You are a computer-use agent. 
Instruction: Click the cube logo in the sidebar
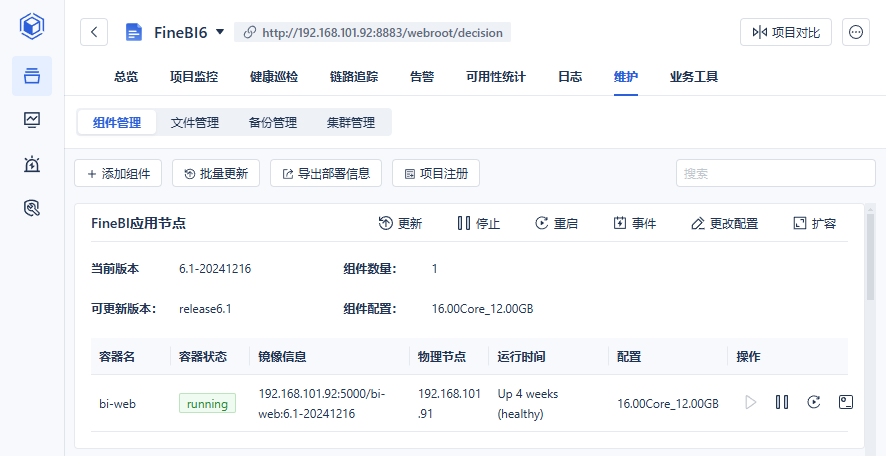coord(32,27)
